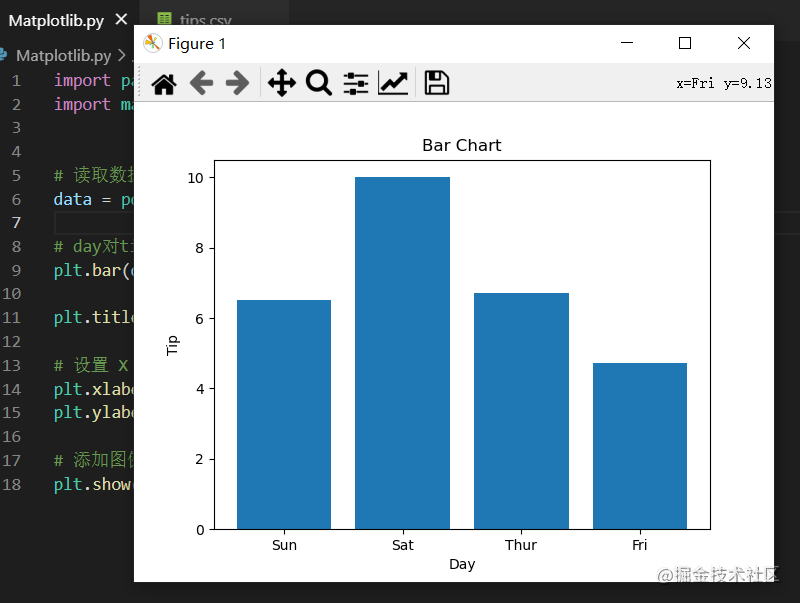Reset the plot to original home view
This screenshot has width=800, height=603.
(x=164, y=84)
